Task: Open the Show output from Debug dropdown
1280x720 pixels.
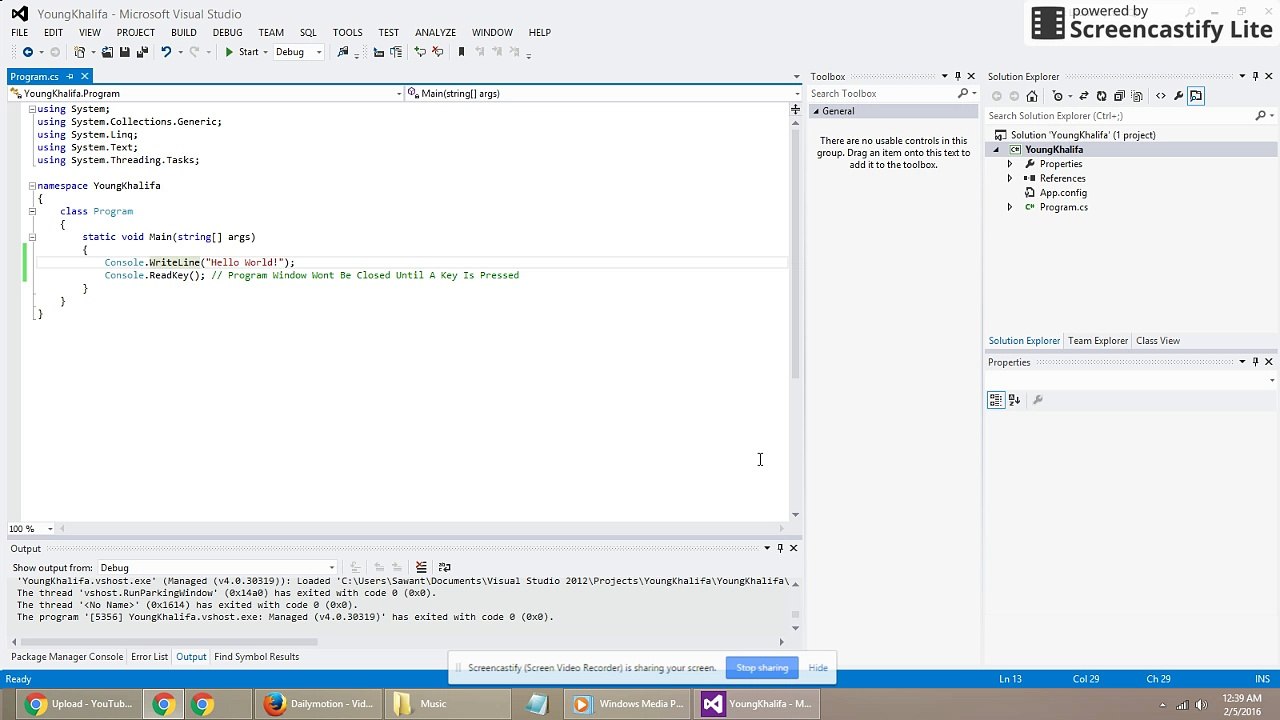Action: [217, 568]
